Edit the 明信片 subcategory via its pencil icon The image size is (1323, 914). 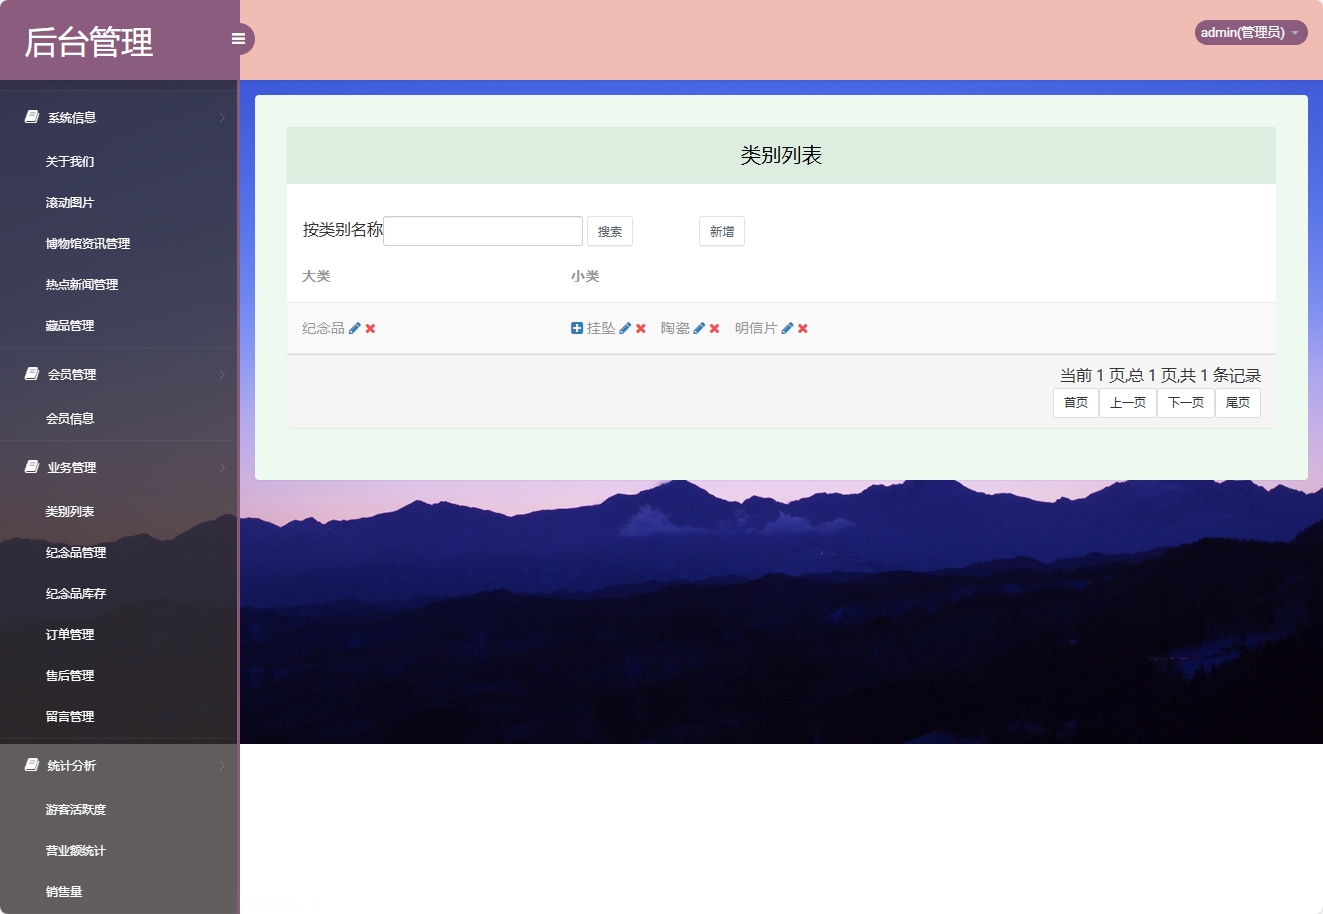tap(787, 328)
